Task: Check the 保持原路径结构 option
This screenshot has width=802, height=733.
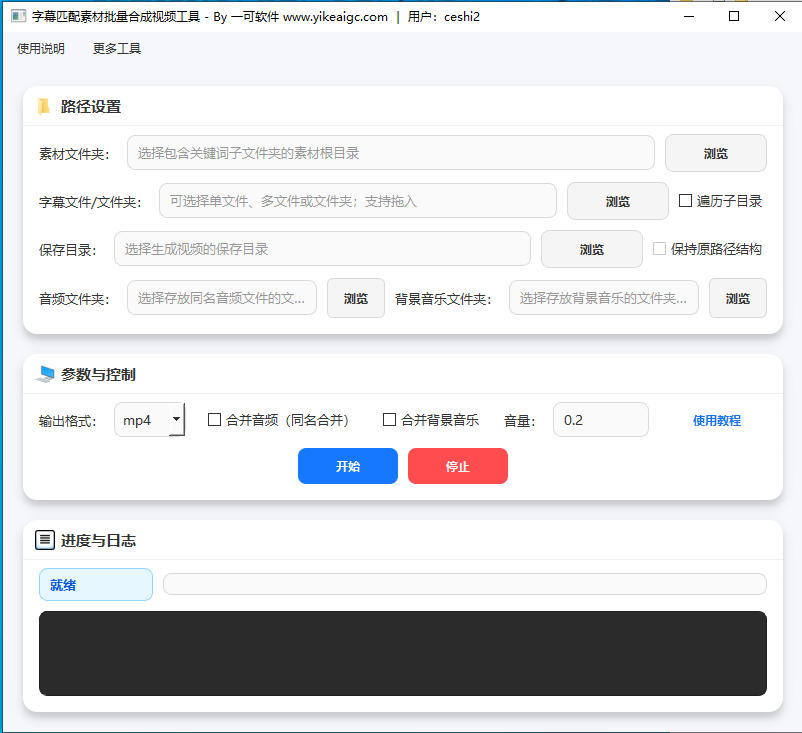Action: (660, 249)
